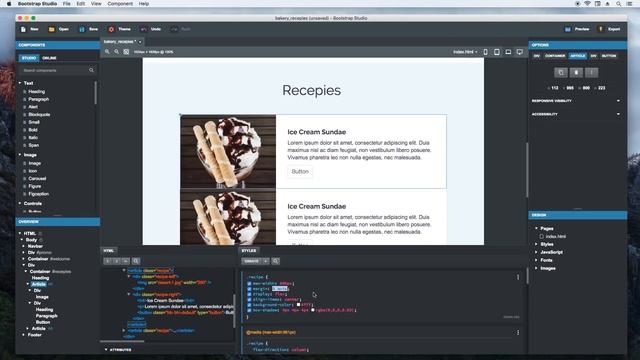Image resolution: width=640 pixels, height=360 pixels.
Task: Click the delete component icon in Options
Action: 576,73
